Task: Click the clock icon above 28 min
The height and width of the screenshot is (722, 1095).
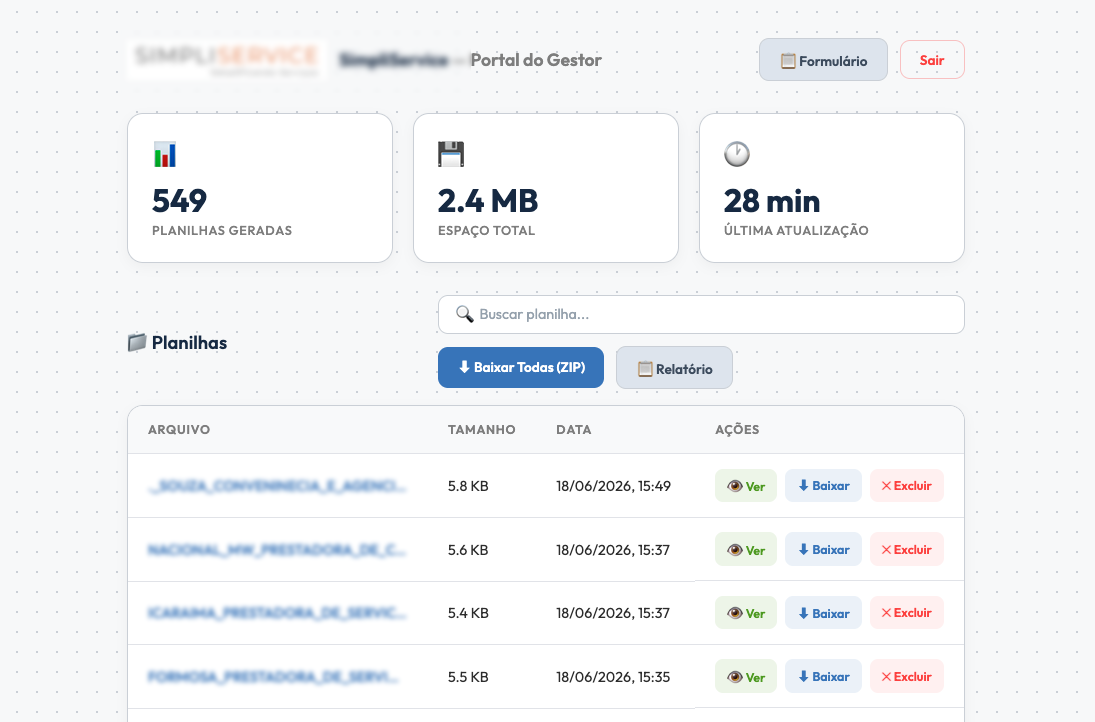Action: coord(737,154)
